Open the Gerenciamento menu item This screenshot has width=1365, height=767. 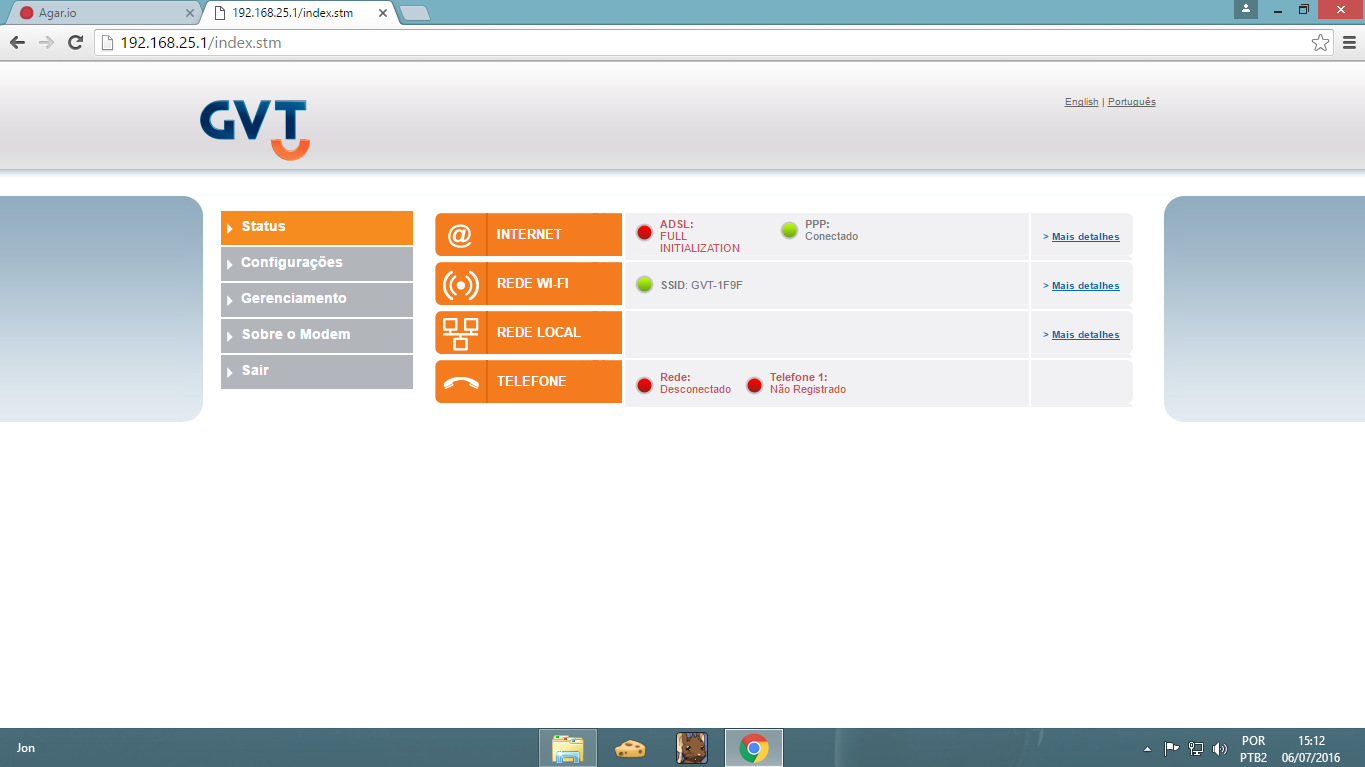pyautogui.click(x=317, y=299)
